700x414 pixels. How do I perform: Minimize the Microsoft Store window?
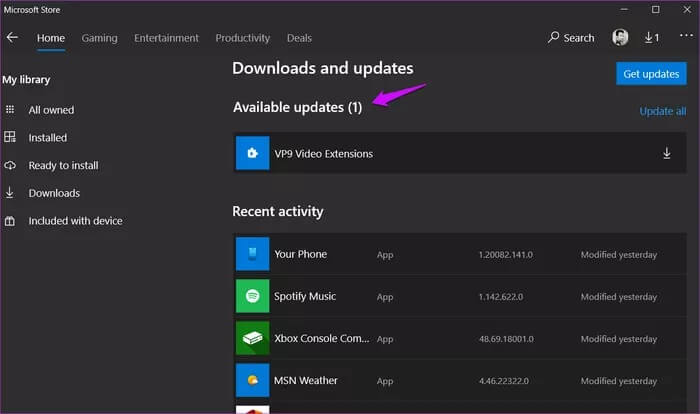[x=624, y=9]
